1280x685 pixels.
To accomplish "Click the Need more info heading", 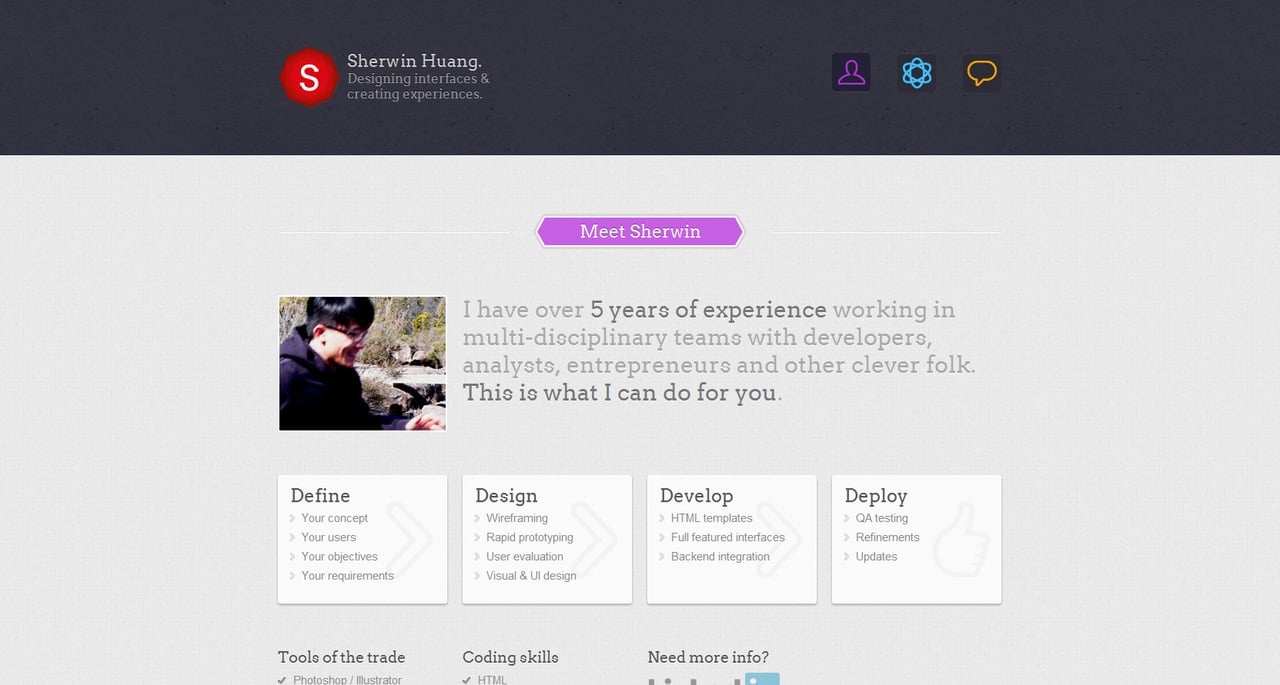I will pos(708,657).
